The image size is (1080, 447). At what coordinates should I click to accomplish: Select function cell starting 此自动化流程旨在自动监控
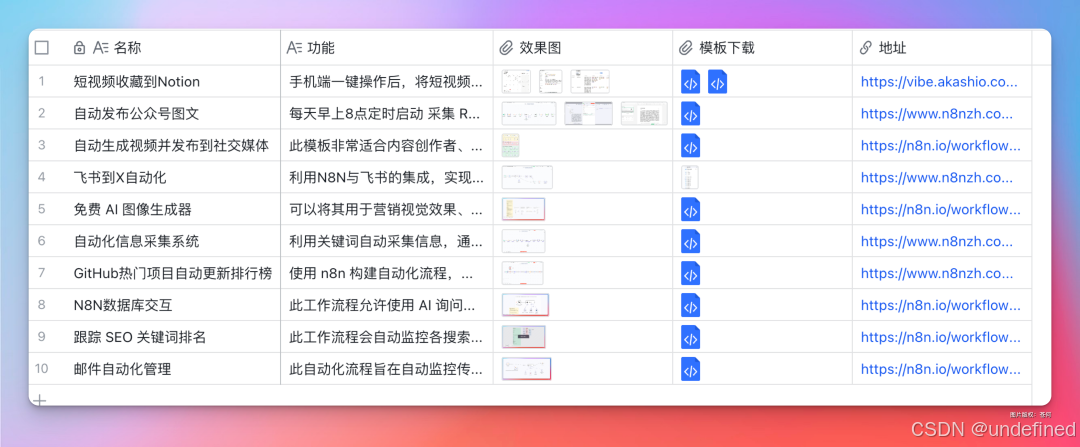click(387, 369)
